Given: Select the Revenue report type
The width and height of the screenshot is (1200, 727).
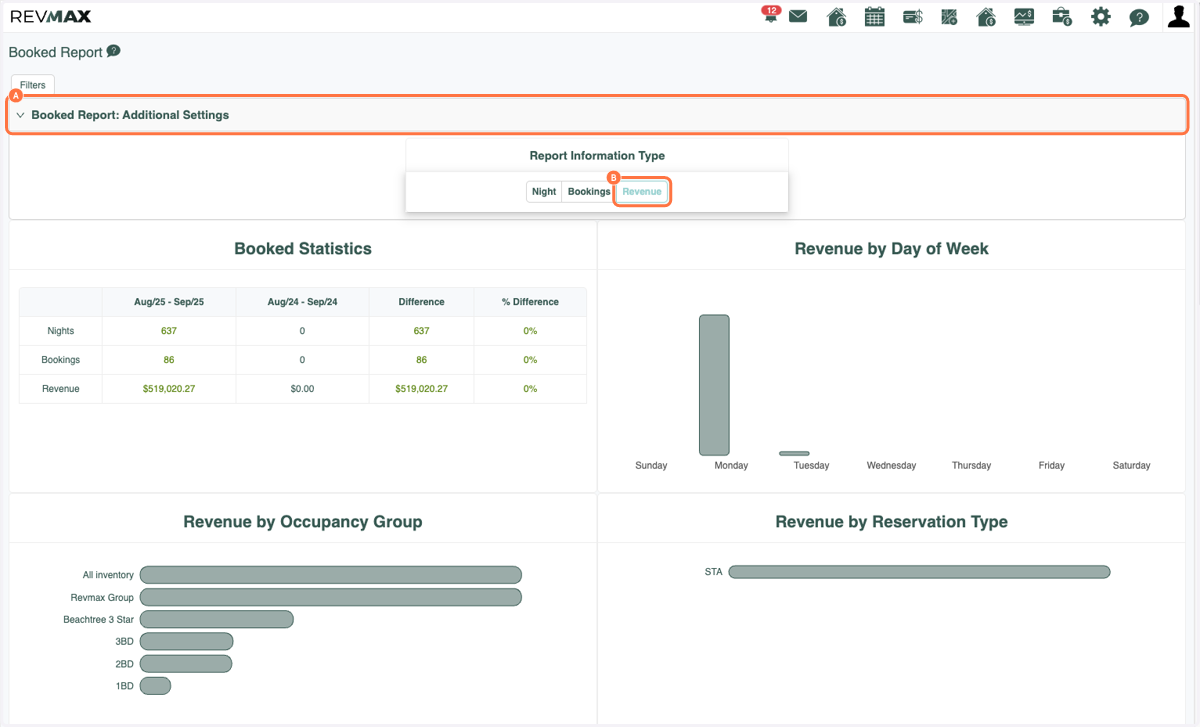Looking at the screenshot, I should [x=642, y=191].
